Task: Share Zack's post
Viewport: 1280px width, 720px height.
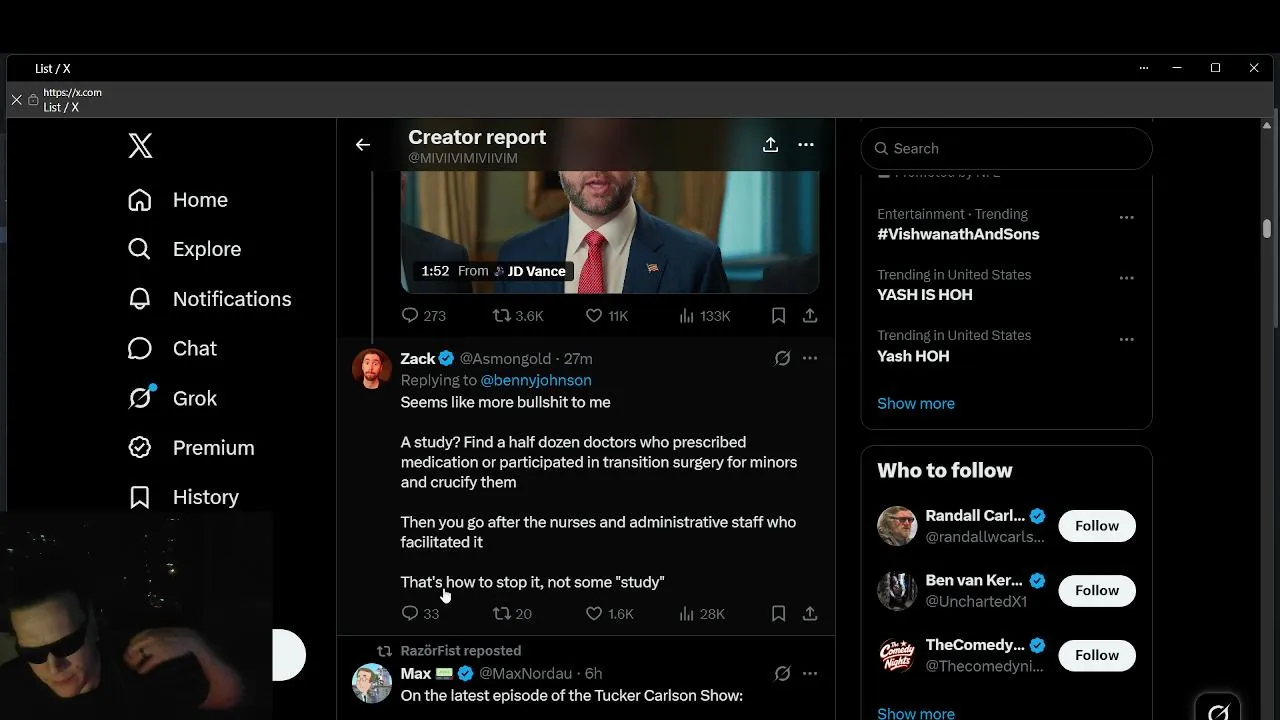Action: [x=810, y=614]
